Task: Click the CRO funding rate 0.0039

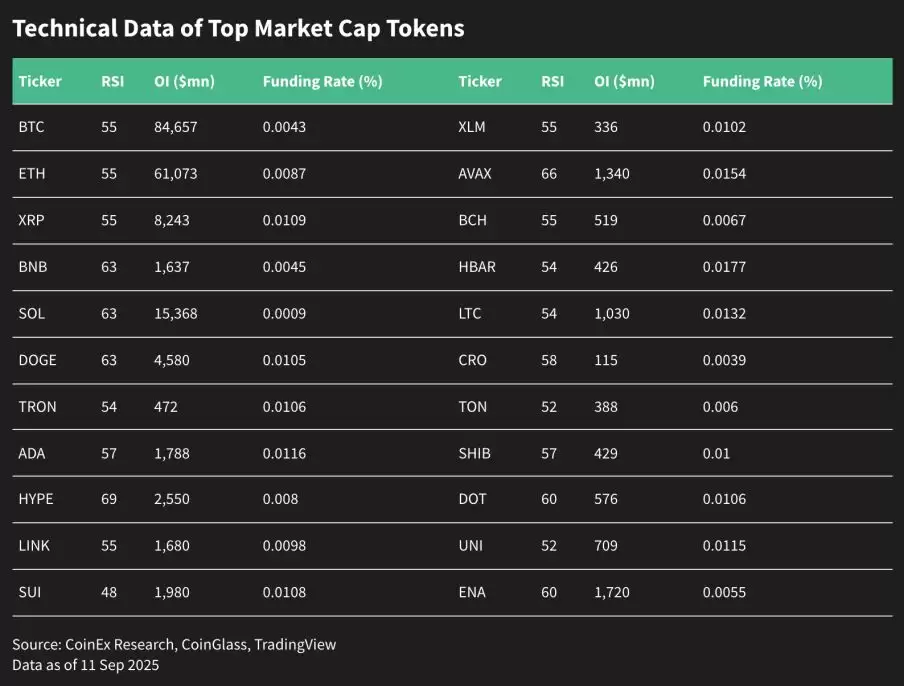Action: coord(724,360)
